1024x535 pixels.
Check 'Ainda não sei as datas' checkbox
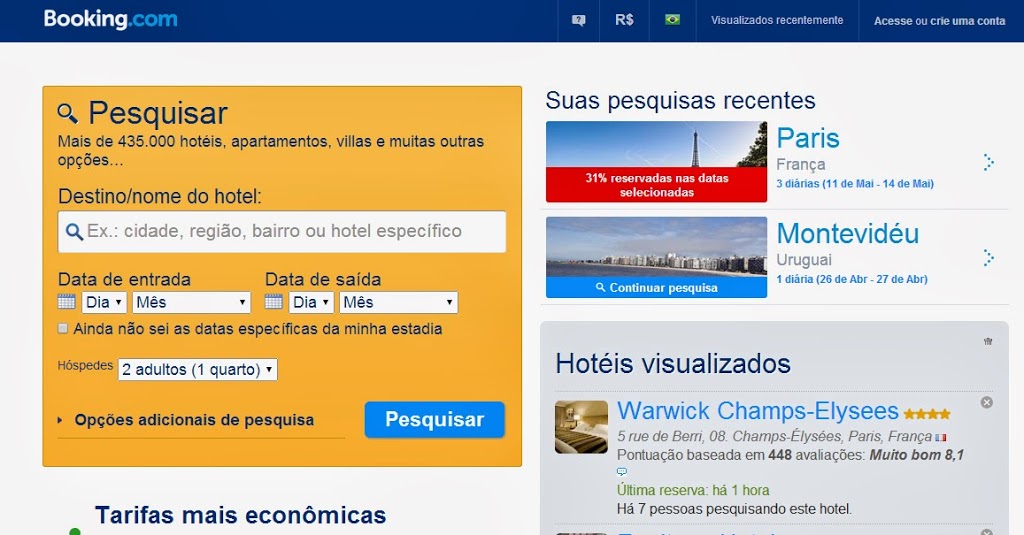point(64,329)
